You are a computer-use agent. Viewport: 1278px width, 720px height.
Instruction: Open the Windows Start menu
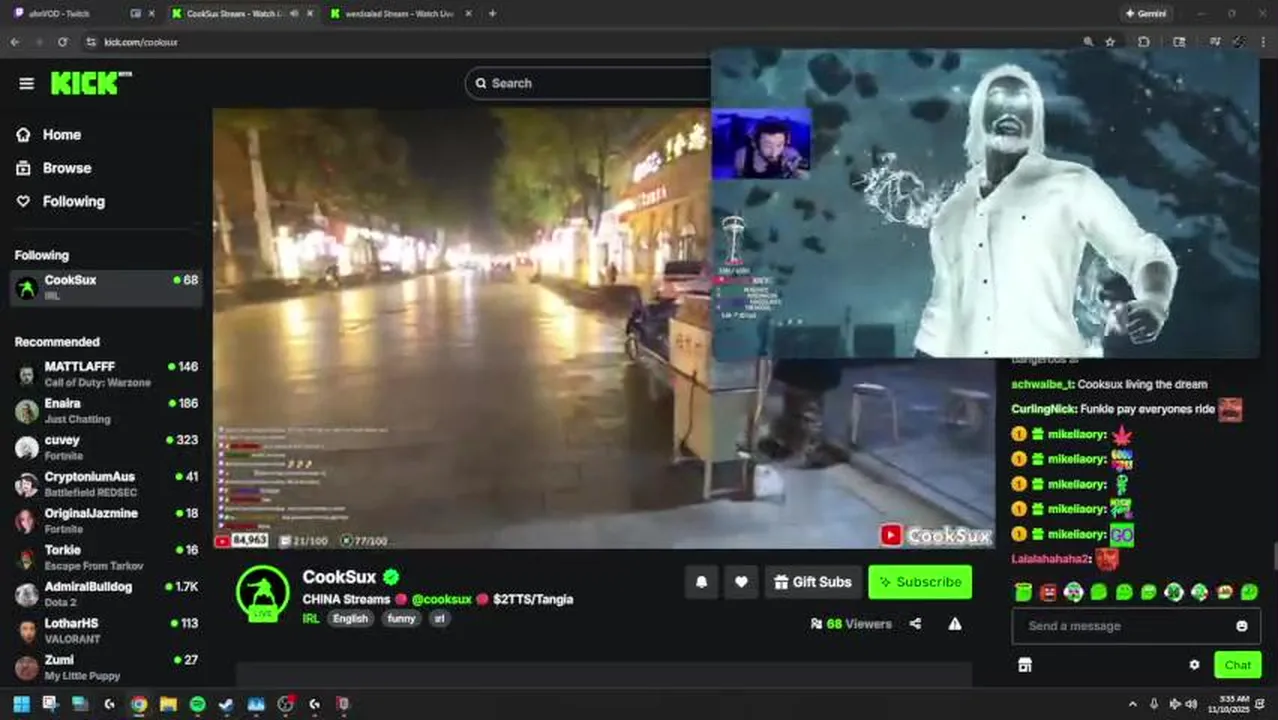(x=21, y=704)
